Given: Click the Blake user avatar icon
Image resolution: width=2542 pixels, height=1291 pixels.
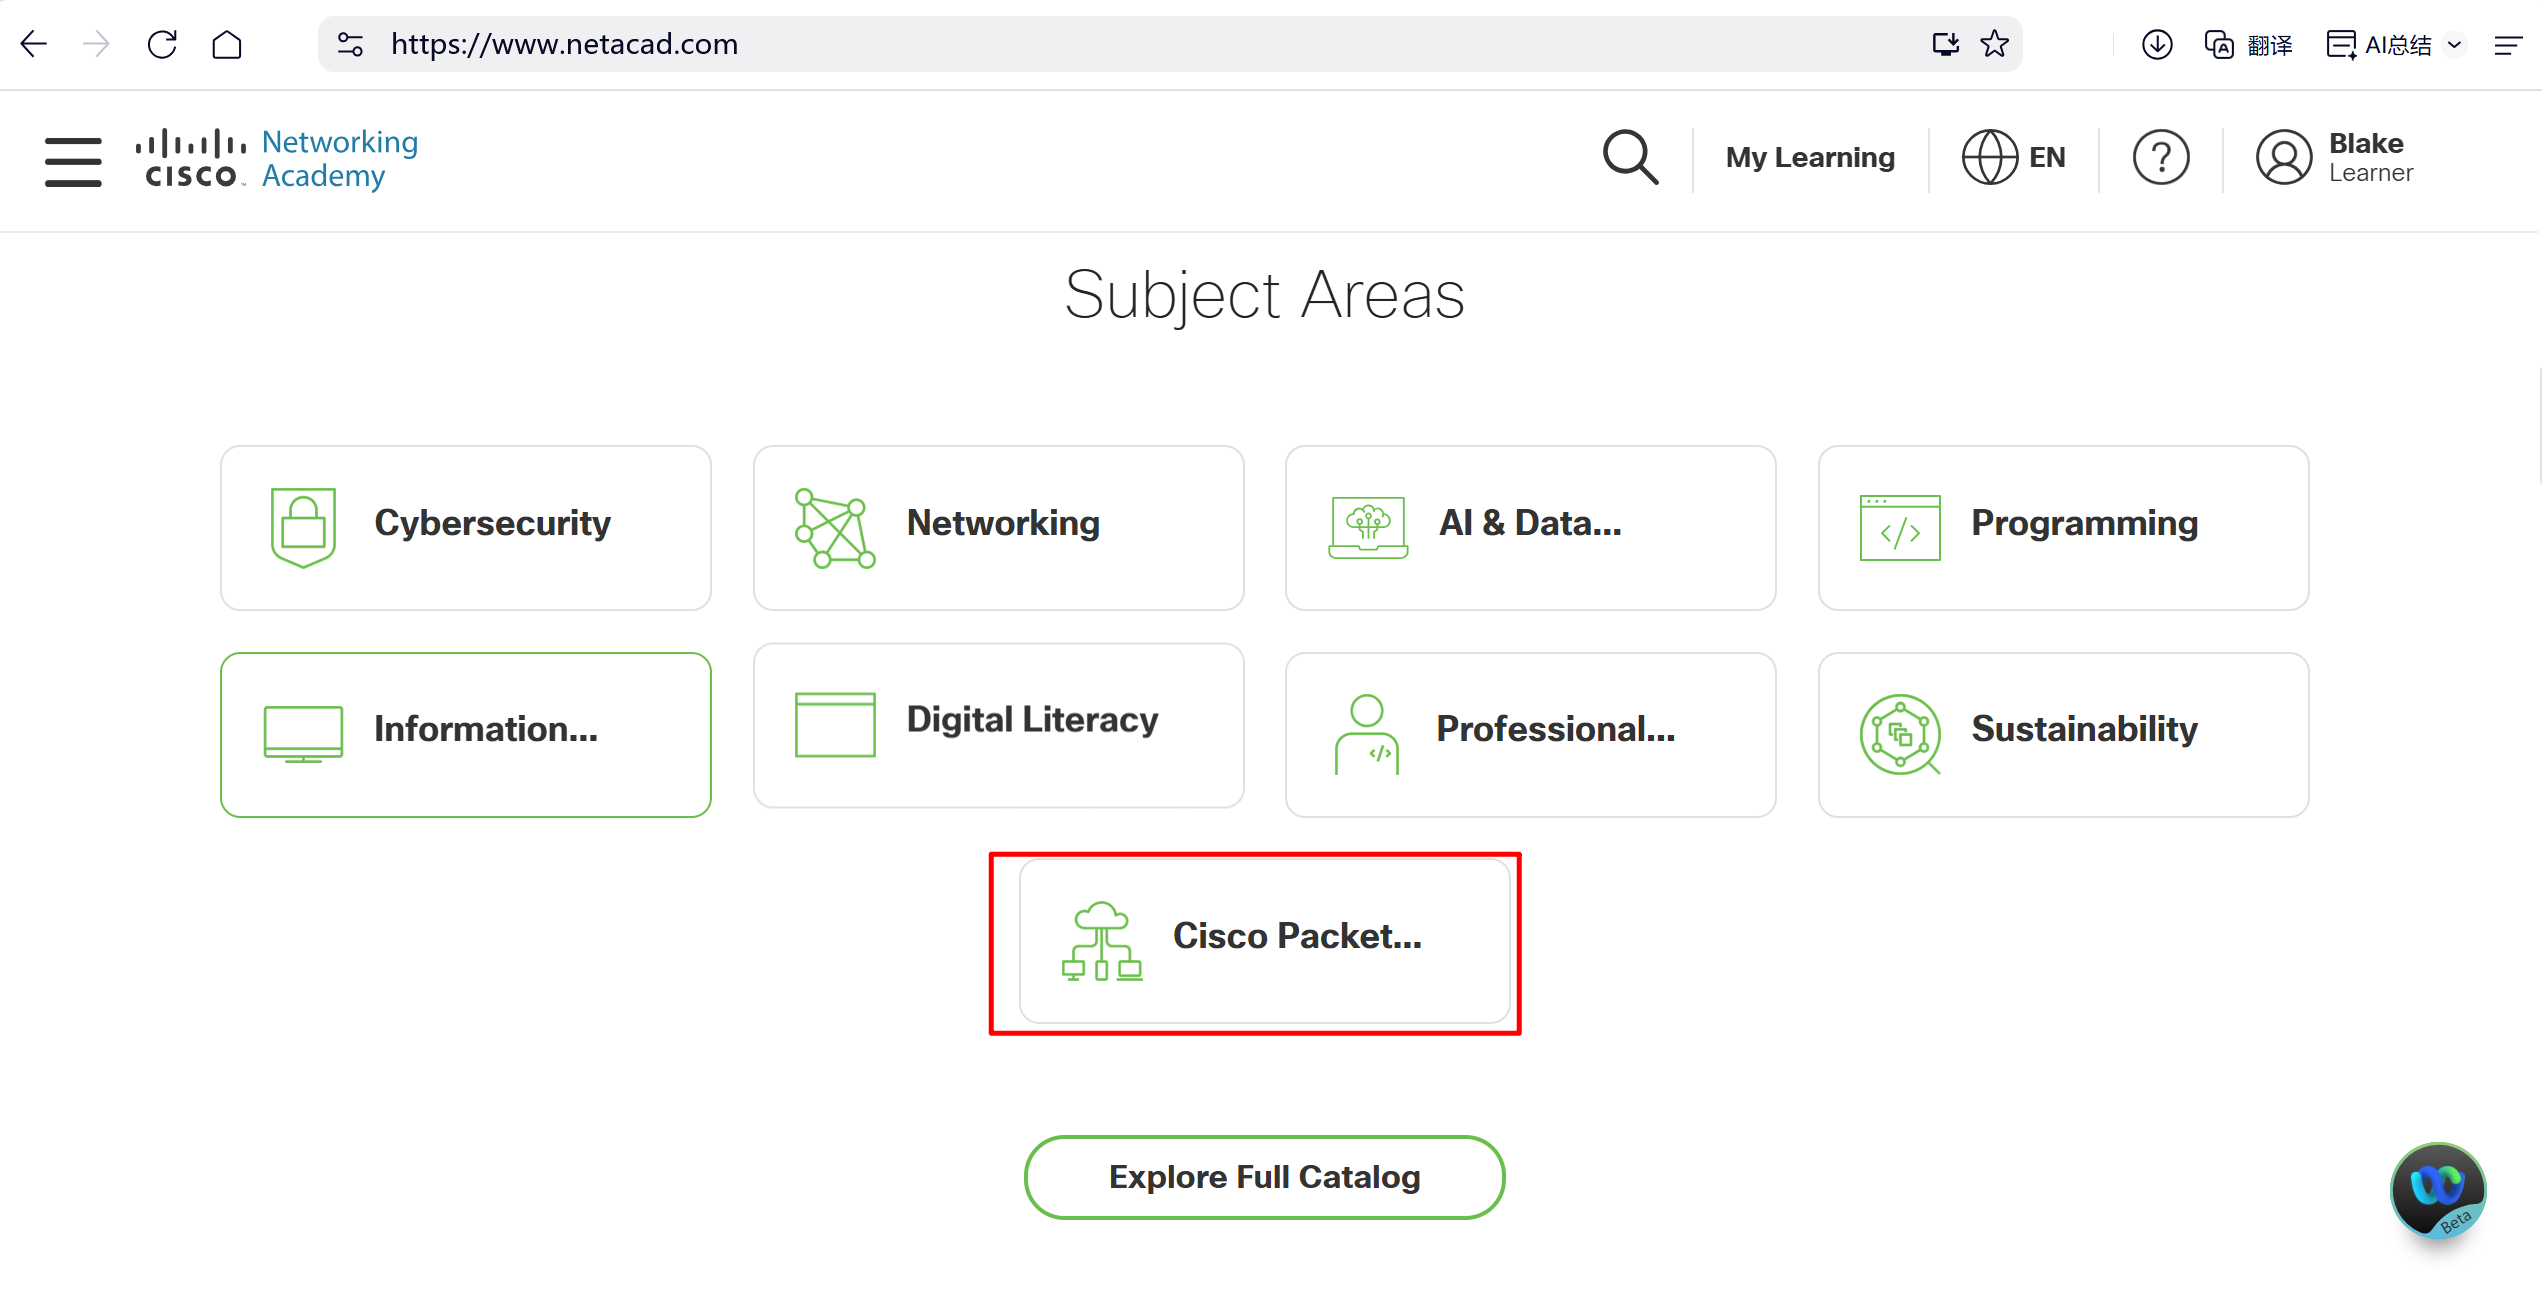Looking at the screenshot, I should pos(2284,157).
